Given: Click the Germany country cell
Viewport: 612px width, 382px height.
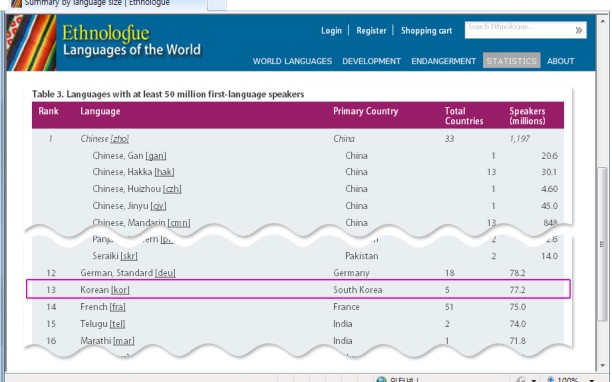Looking at the screenshot, I should coord(351,273).
